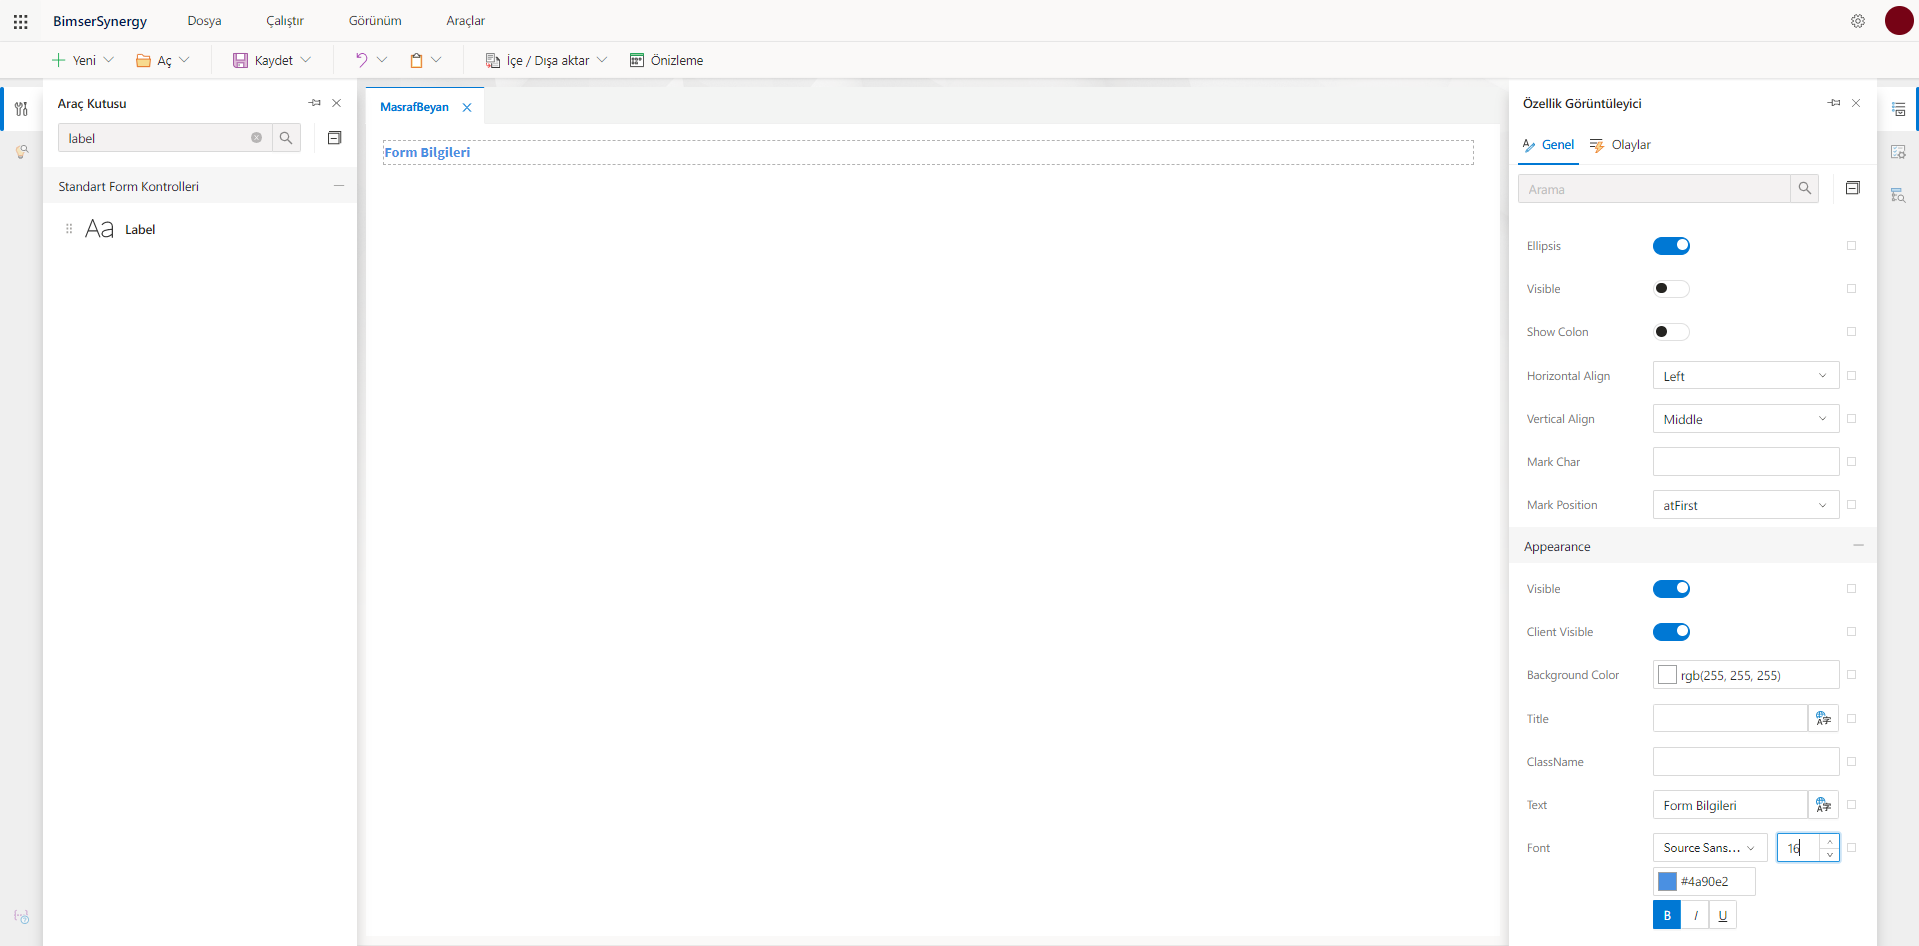
Task: Toggle italic font style button
Action: coord(1695,915)
